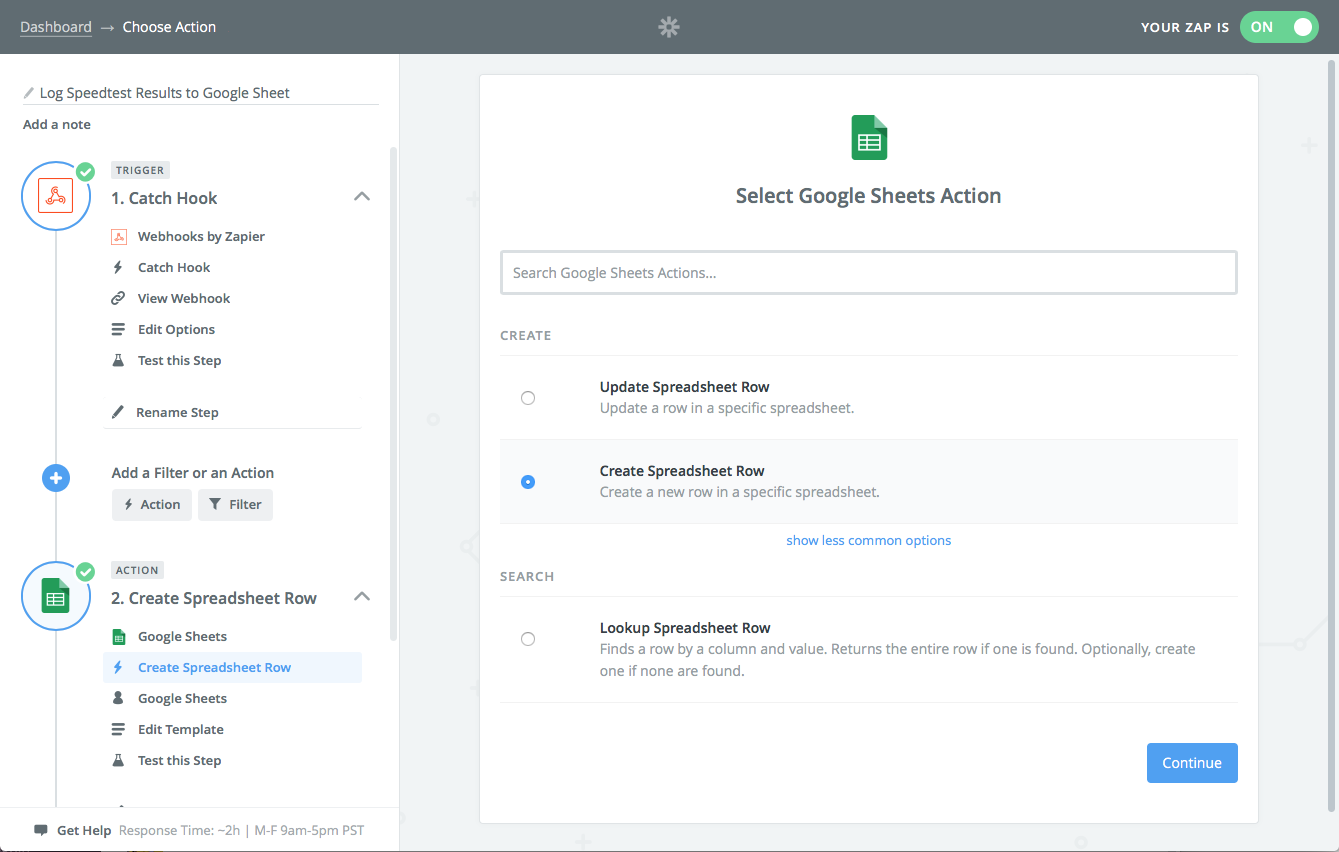Click Test this Step under Catch Hook
This screenshot has height=852, width=1339.
pos(180,361)
